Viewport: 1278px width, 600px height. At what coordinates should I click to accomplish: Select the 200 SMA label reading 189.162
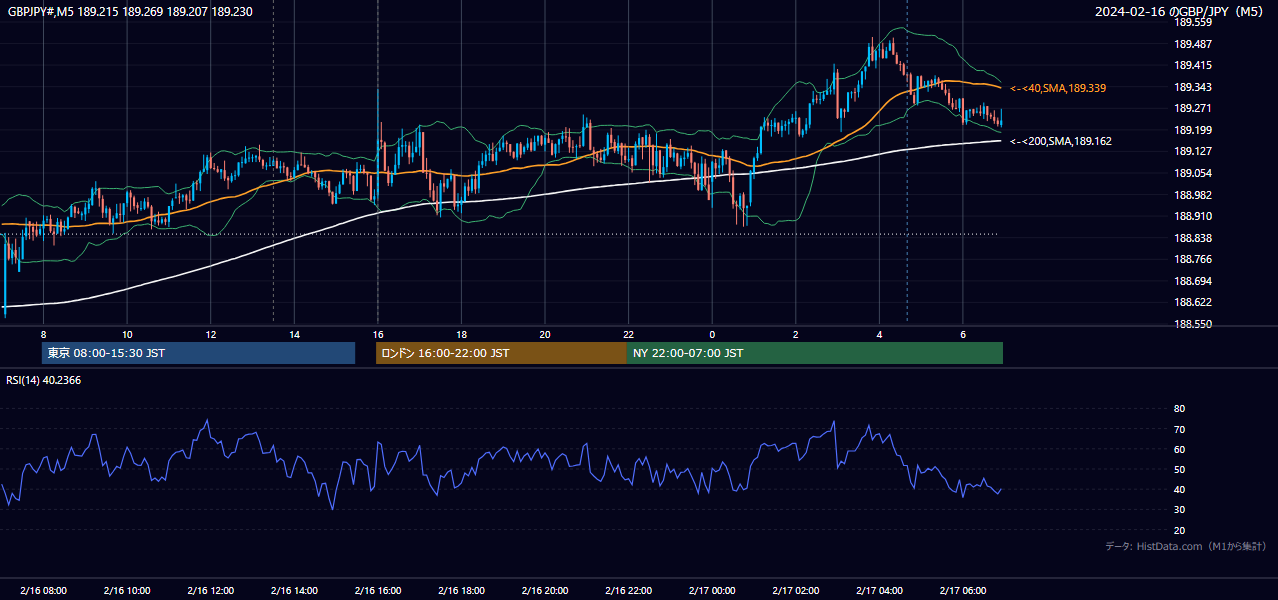[1061, 141]
